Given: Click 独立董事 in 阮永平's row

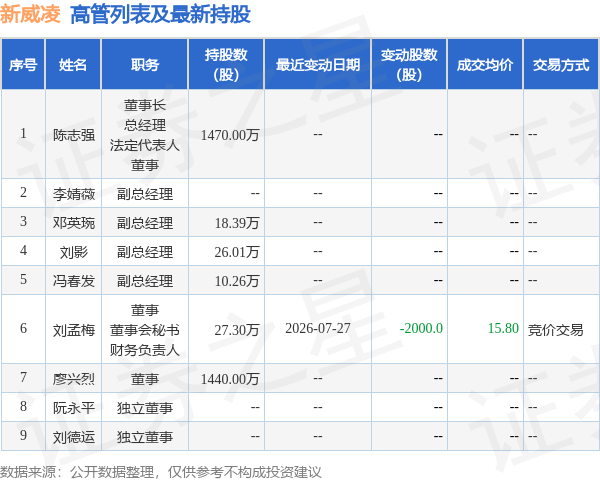Looking at the screenshot, I should pyautogui.click(x=145, y=408).
